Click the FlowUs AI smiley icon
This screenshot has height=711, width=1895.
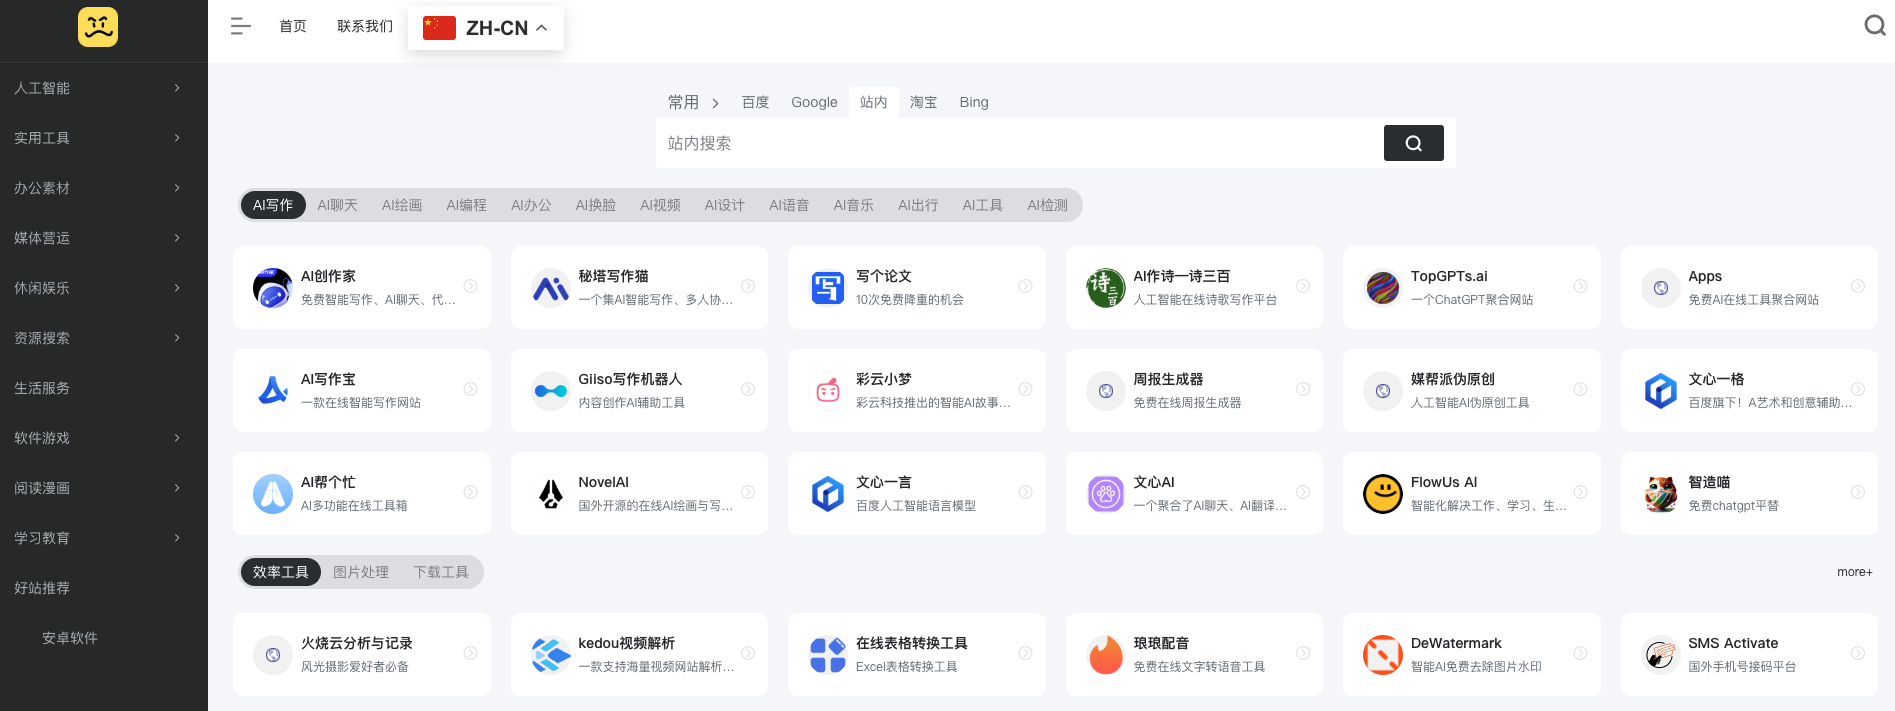click(1383, 494)
